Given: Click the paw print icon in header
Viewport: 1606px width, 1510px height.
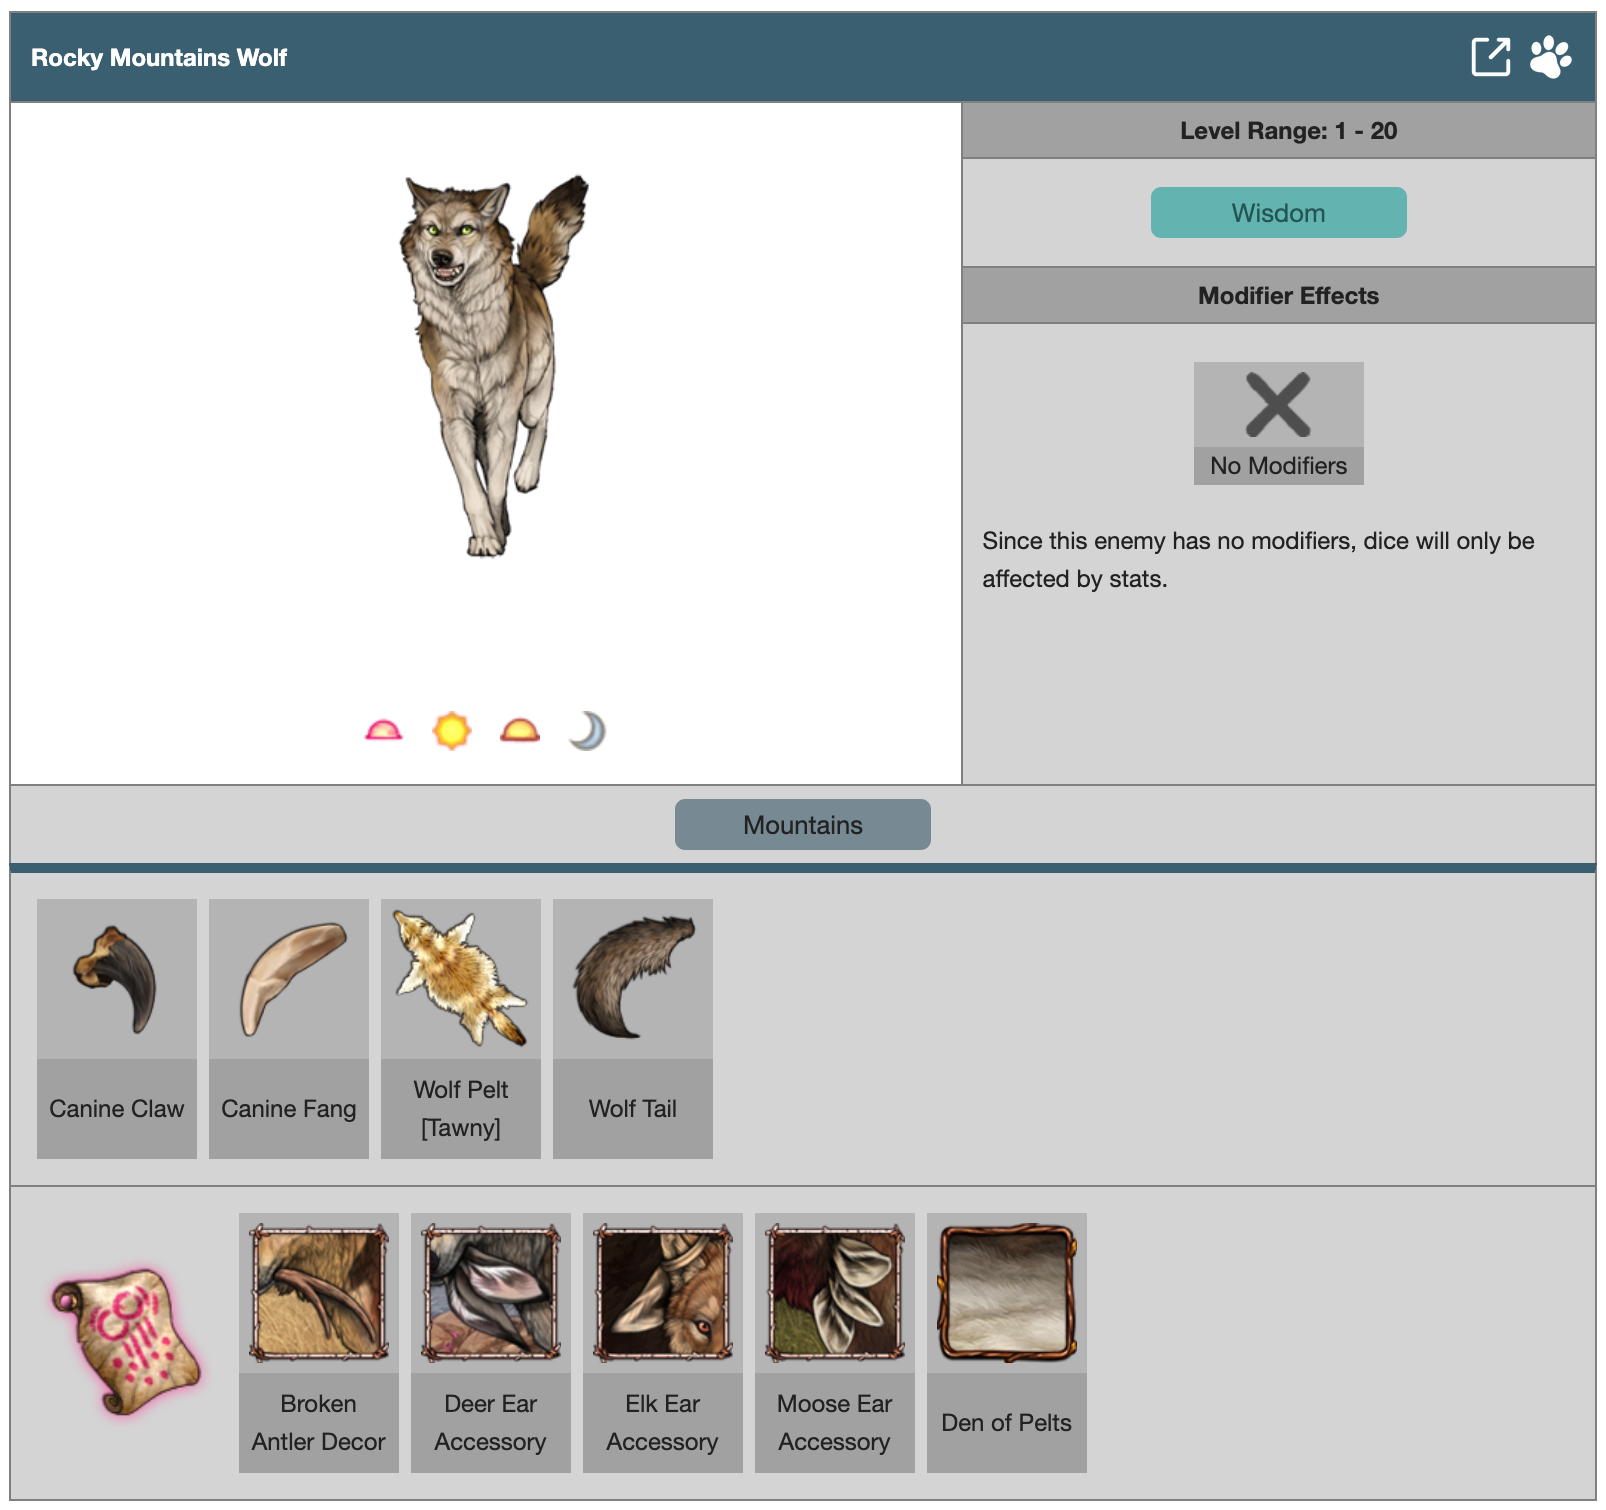Looking at the screenshot, I should click(1550, 57).
